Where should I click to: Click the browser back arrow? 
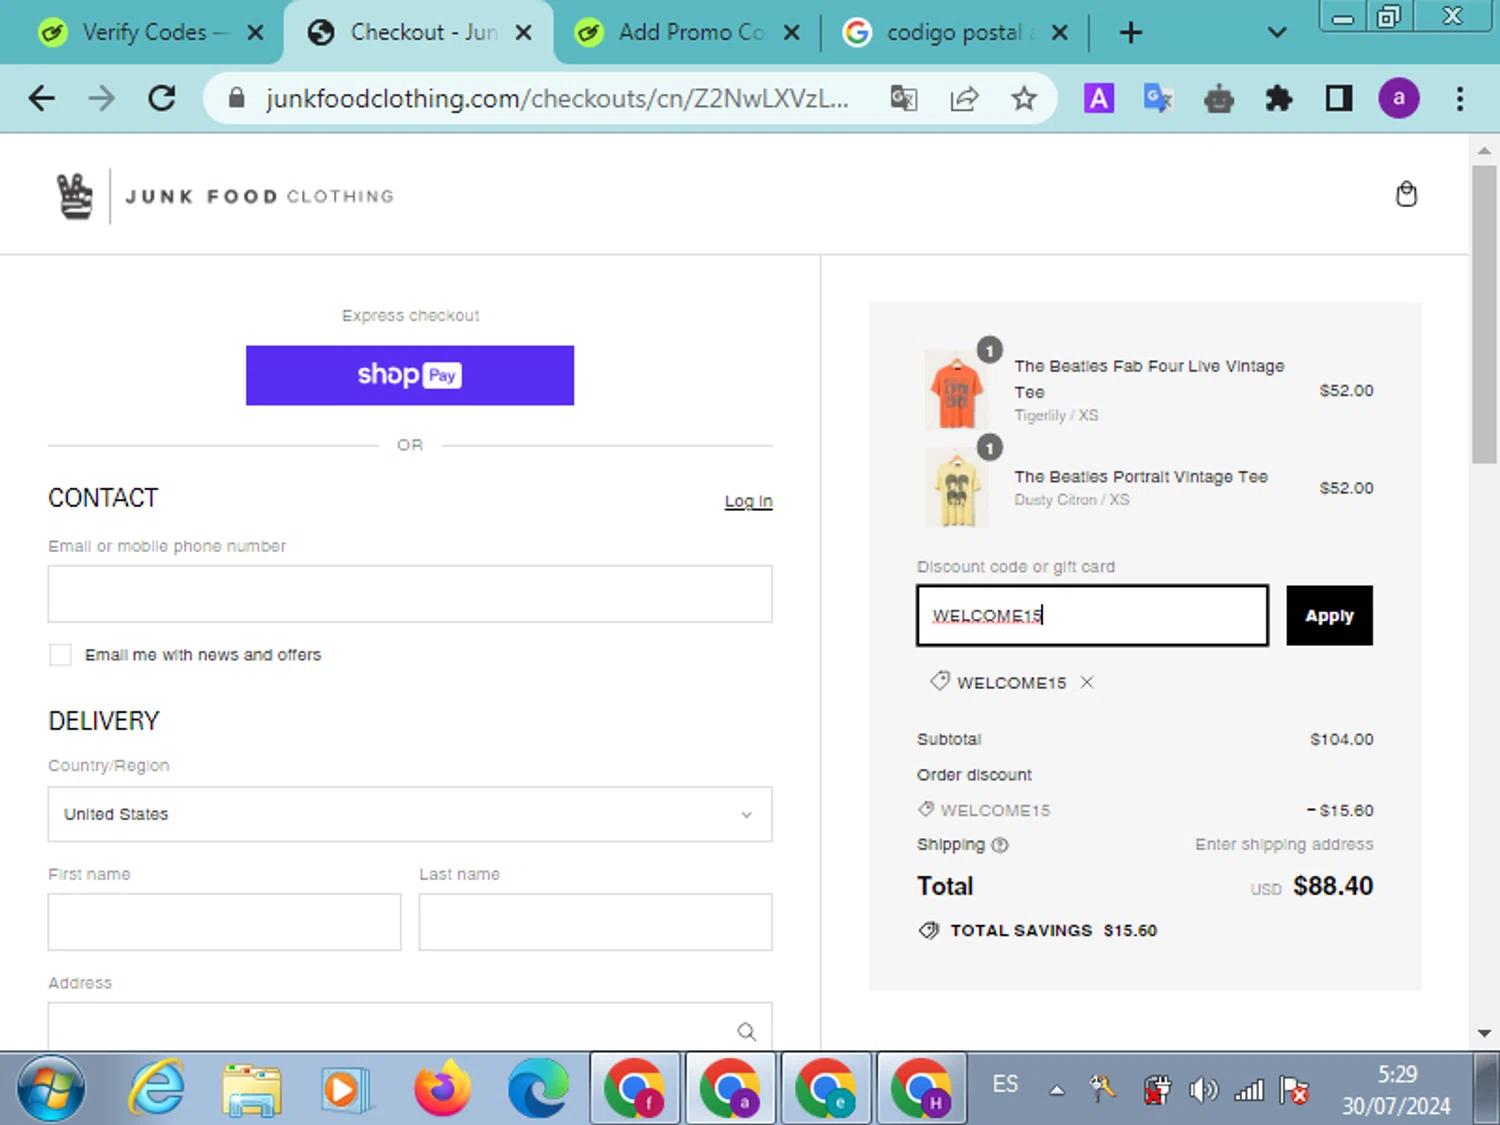[42, 98]
